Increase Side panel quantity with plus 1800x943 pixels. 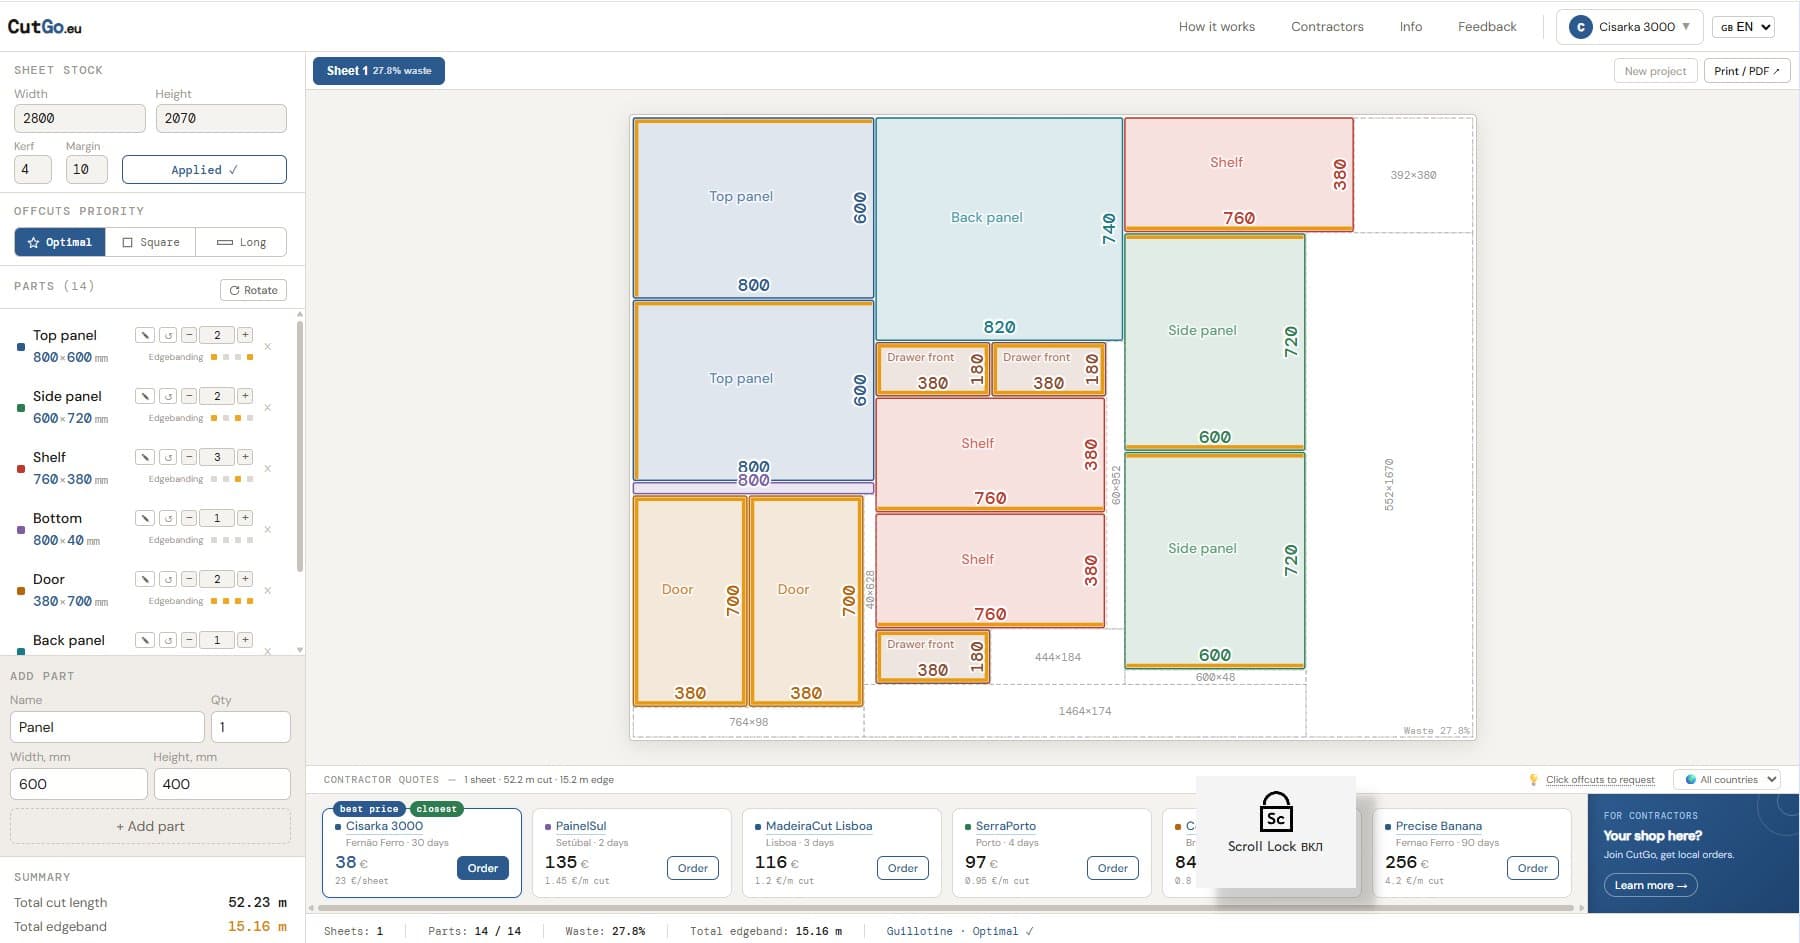tap(245, 396)
